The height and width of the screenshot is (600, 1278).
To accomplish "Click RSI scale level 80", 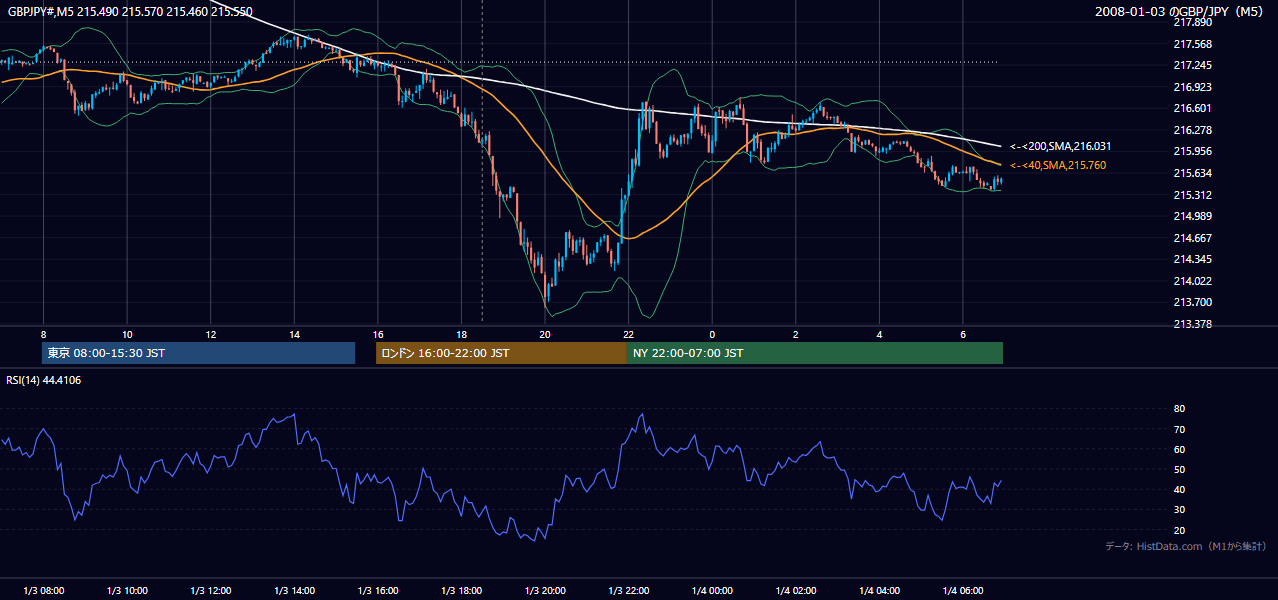I will click(x=1179, y=409).
